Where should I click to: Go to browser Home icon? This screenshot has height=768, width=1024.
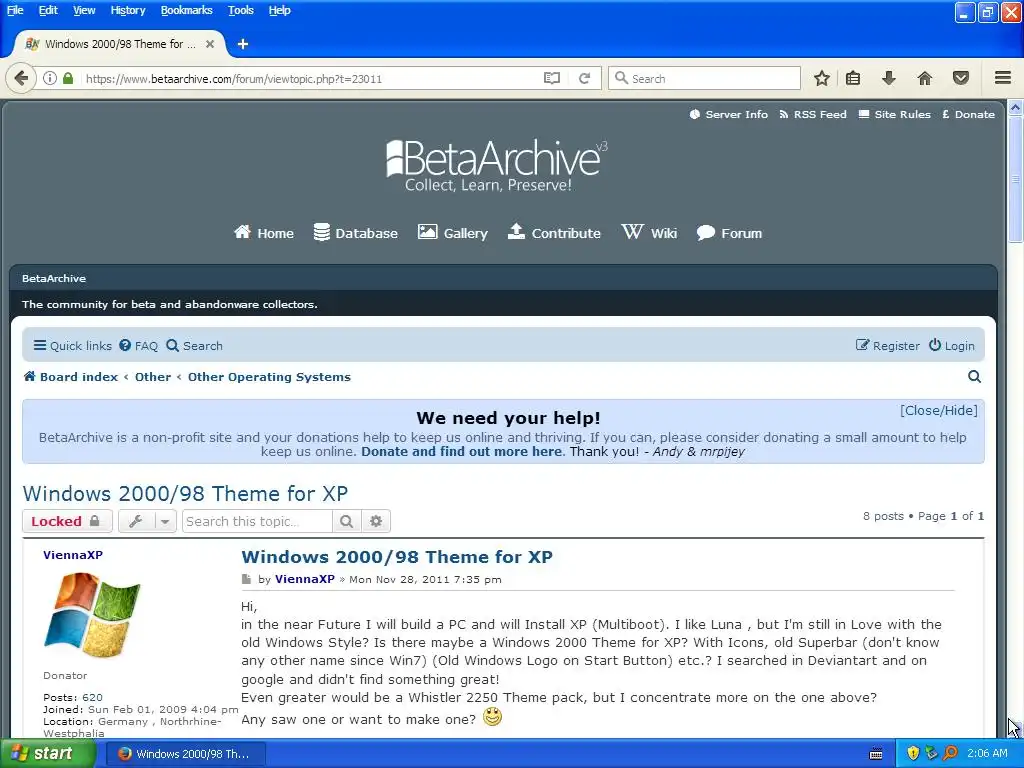[x=925, y=78]
